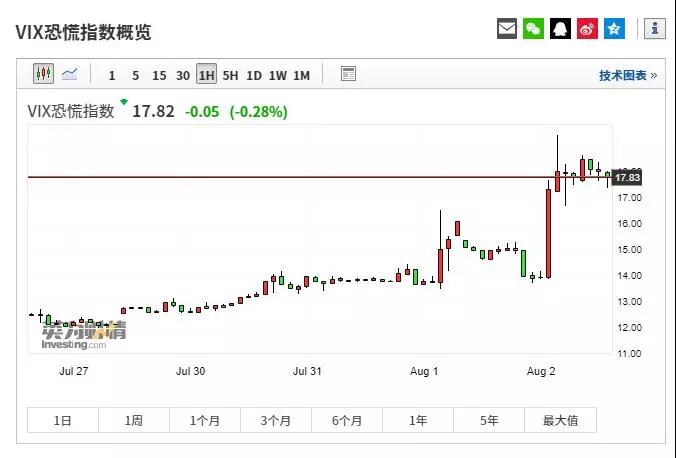This screenshot has height=458, width=676.
Task: Add to favorites with star icon
Action: tap(614, 29)
